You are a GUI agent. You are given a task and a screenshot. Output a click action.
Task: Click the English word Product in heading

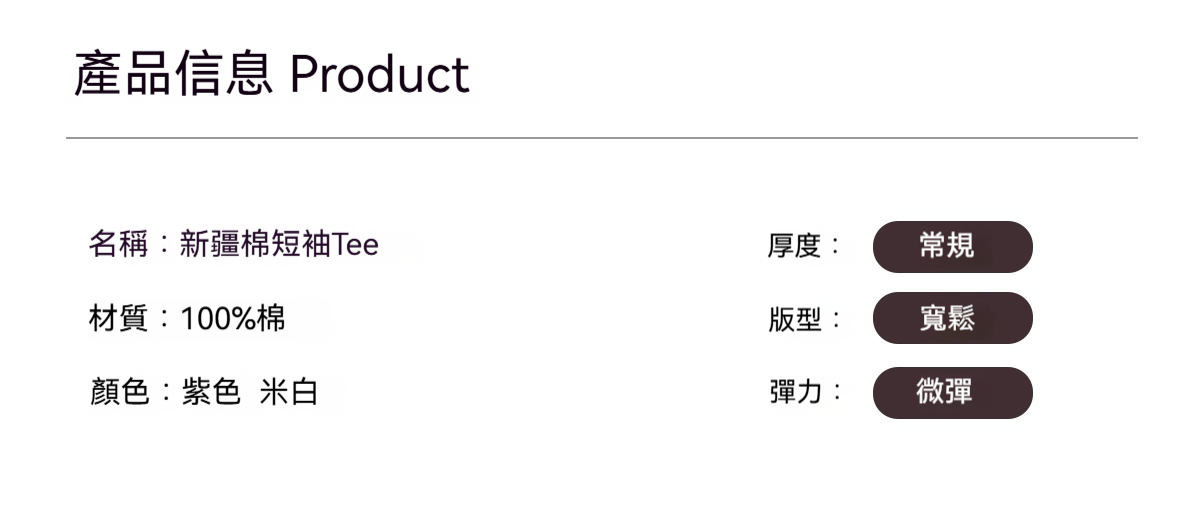(x=379, y=74)
